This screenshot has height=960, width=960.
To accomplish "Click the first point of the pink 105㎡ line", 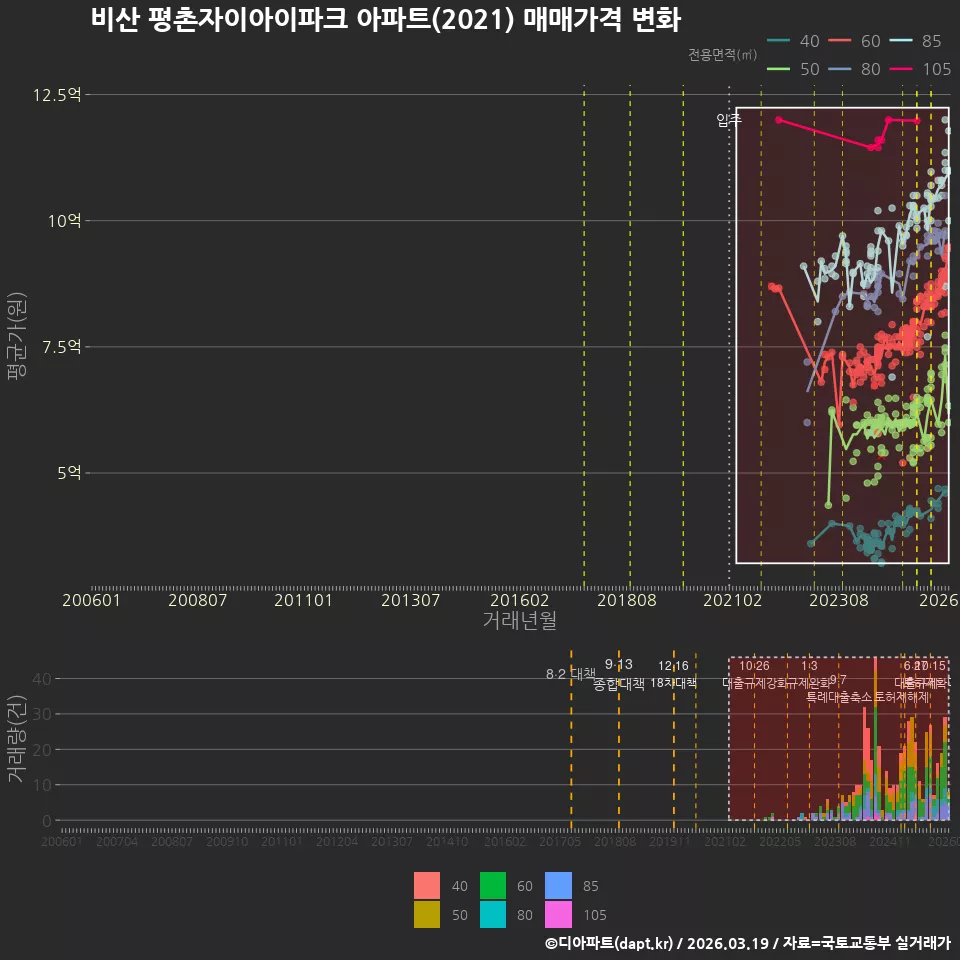I will tap(779, 120).
